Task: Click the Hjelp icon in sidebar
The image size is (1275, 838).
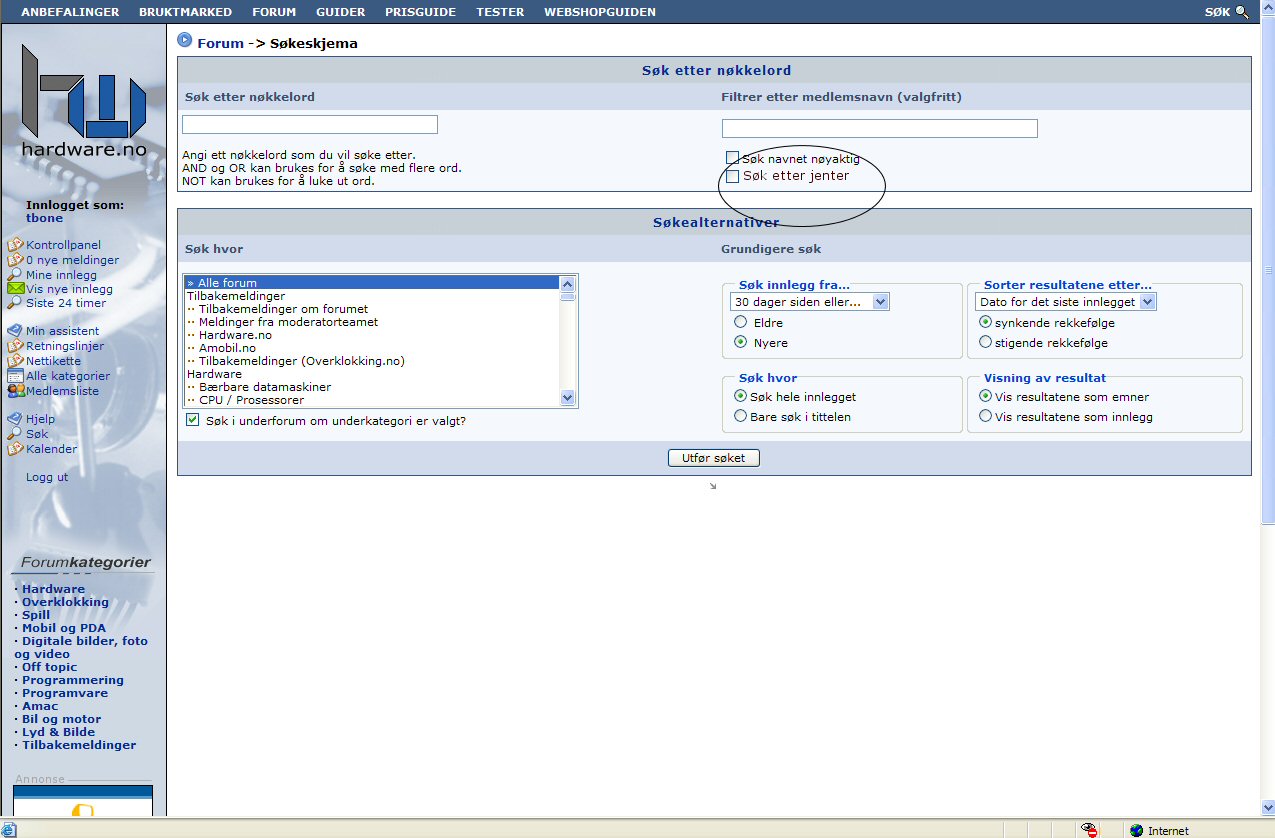Action: [15, 419]
